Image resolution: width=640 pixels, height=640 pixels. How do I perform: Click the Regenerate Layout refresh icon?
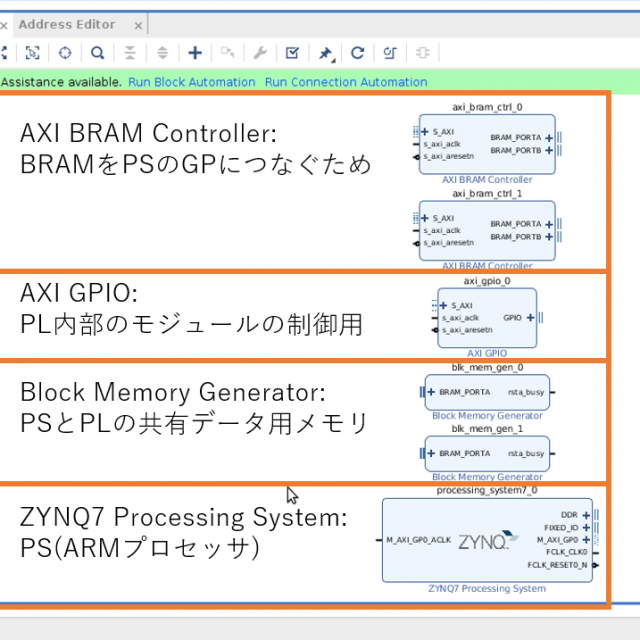pos(357,53)
